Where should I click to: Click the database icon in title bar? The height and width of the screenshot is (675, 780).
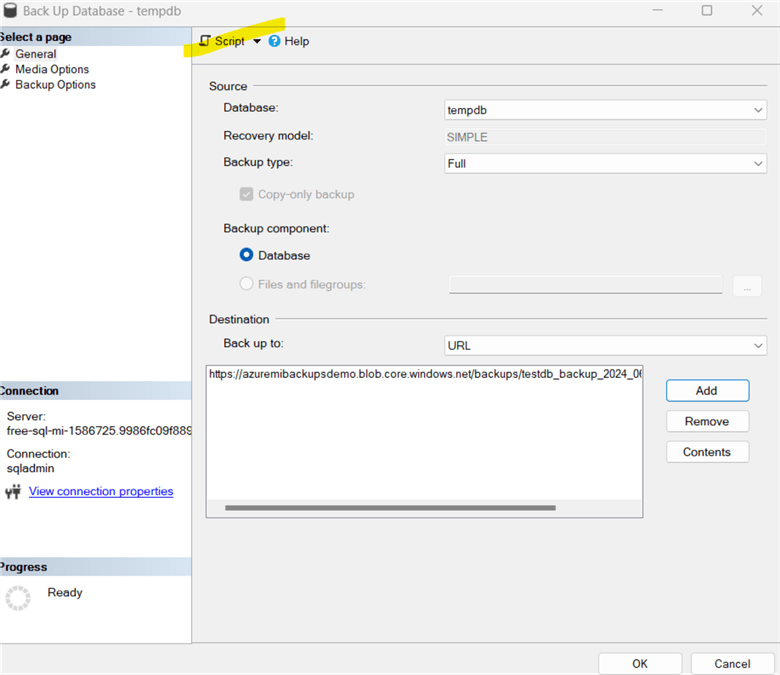point(11,10)
